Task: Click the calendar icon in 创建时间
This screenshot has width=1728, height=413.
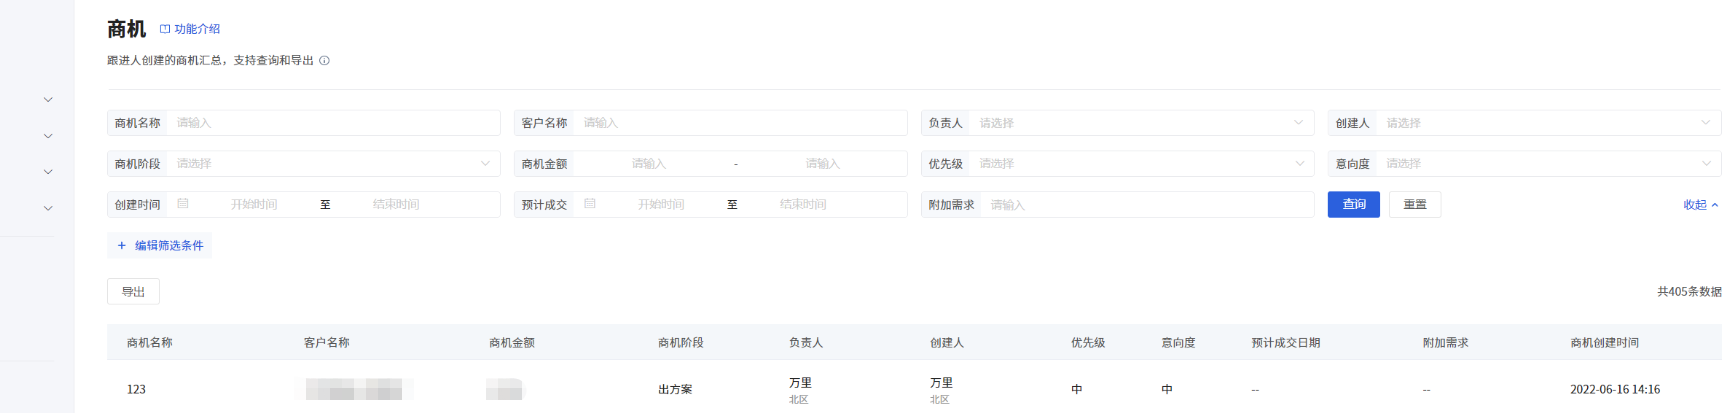Action: [183, 204]
